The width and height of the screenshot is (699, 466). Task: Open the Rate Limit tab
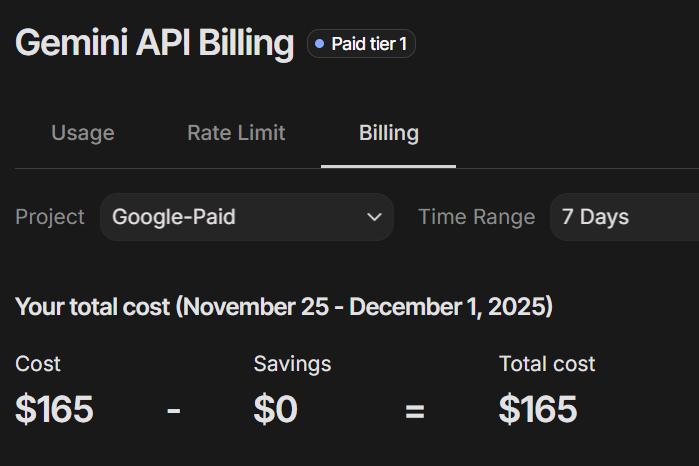(236, 133)
